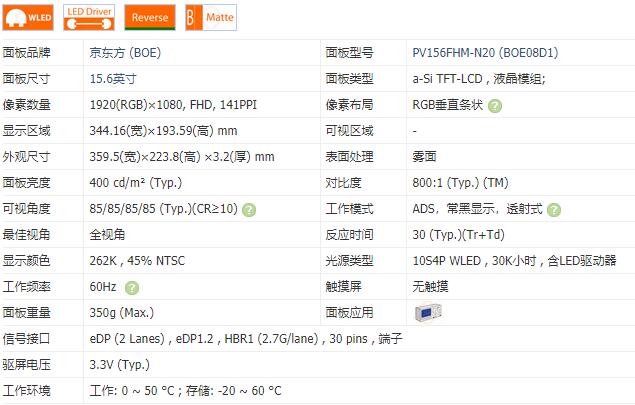
Task: Select the a-Si TFT-LCD panel type value
Action: pyautogui.click(x=479, y=79)
